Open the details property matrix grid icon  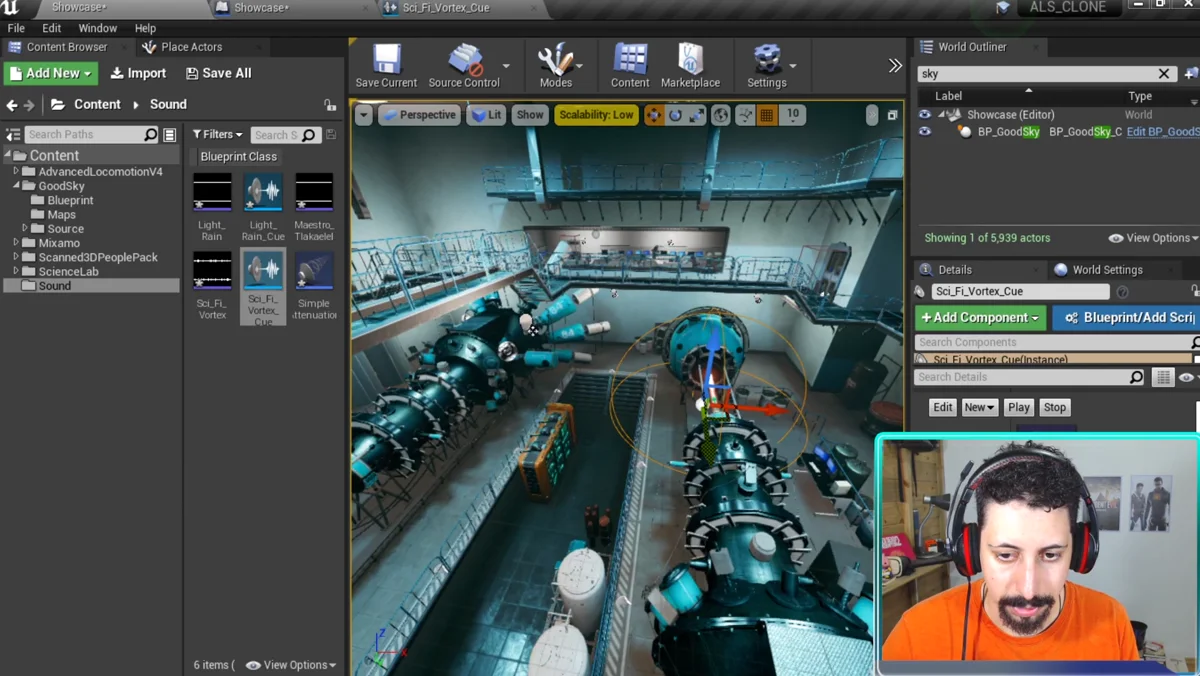(x=1163, y=377)
